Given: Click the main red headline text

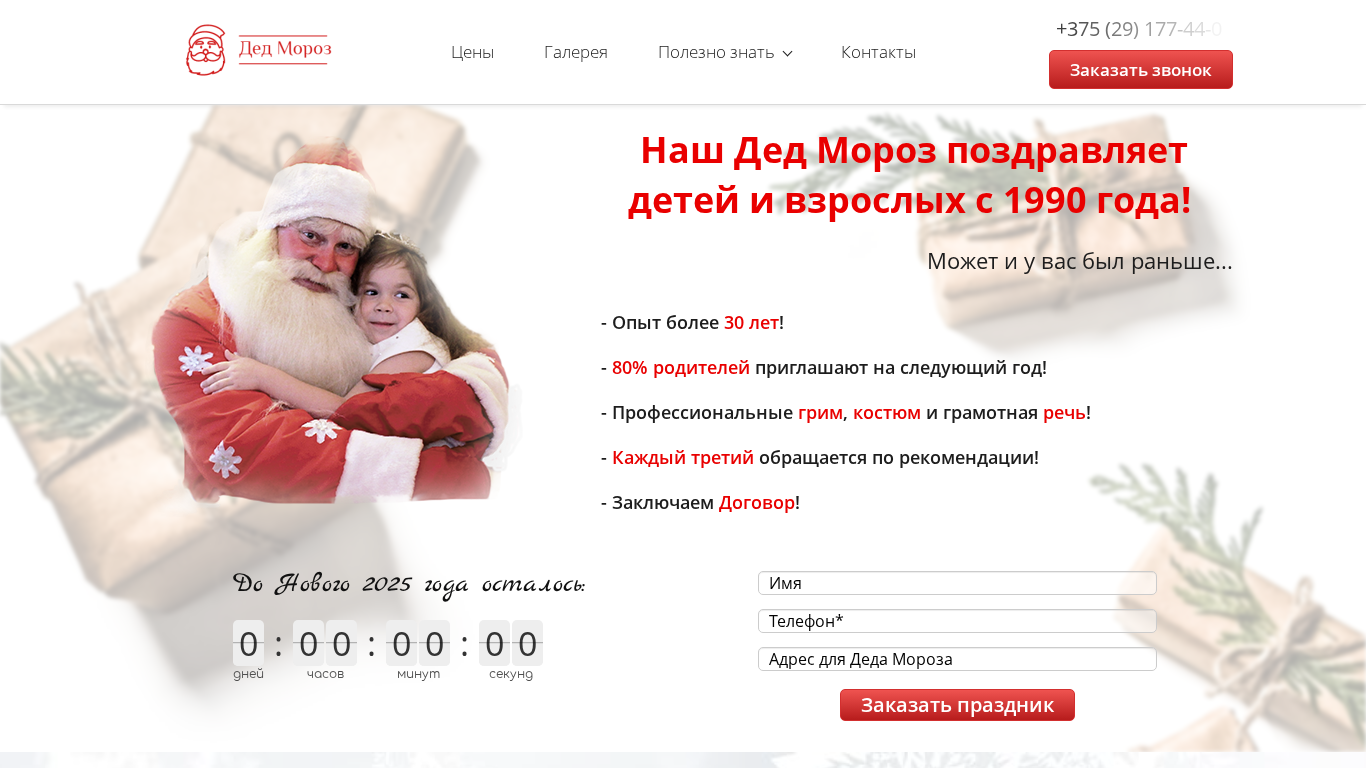Looking at the screenshot, I should click(x=910, y=175).
